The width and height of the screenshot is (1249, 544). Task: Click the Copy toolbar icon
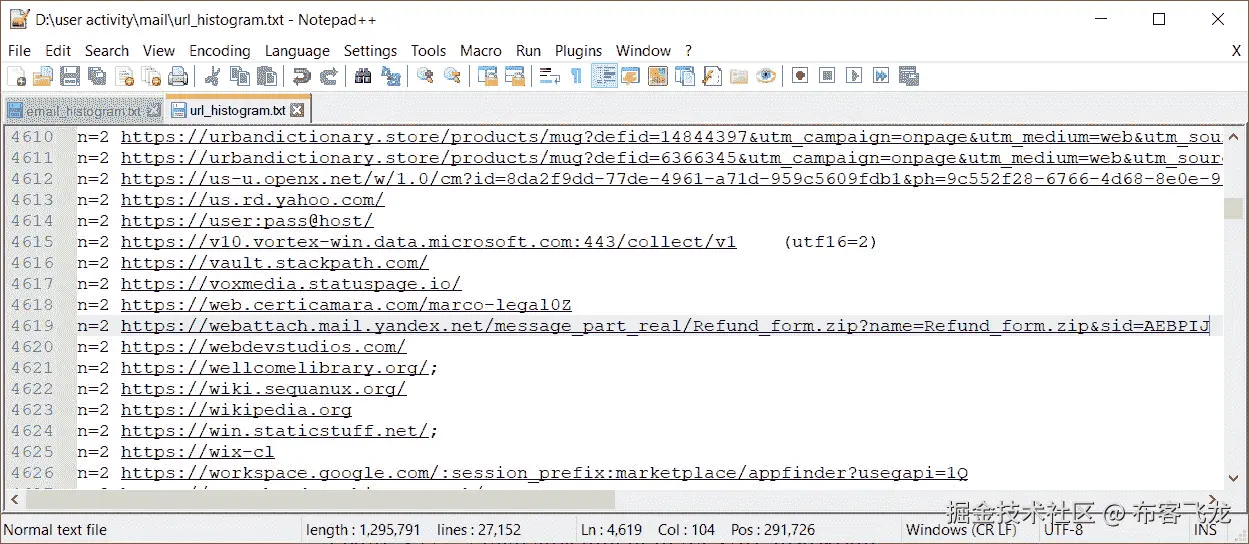point(239,76)
